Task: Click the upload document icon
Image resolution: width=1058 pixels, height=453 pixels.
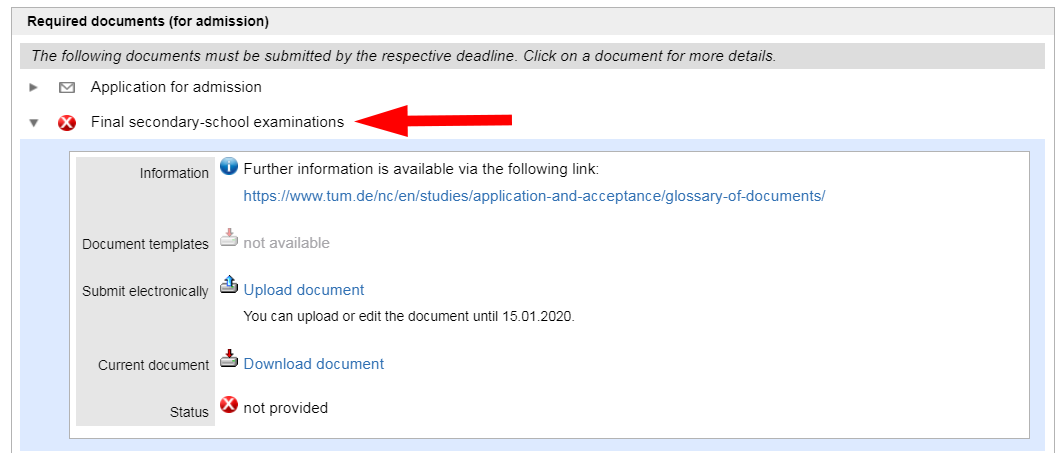Action: [x=229, y=286]
